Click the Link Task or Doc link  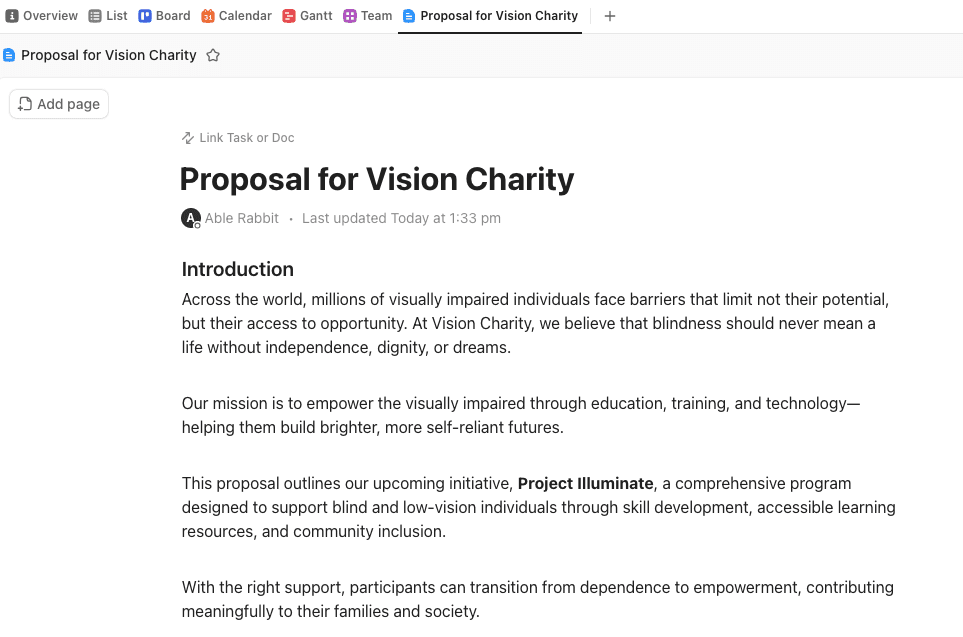(x=246, y=138)
